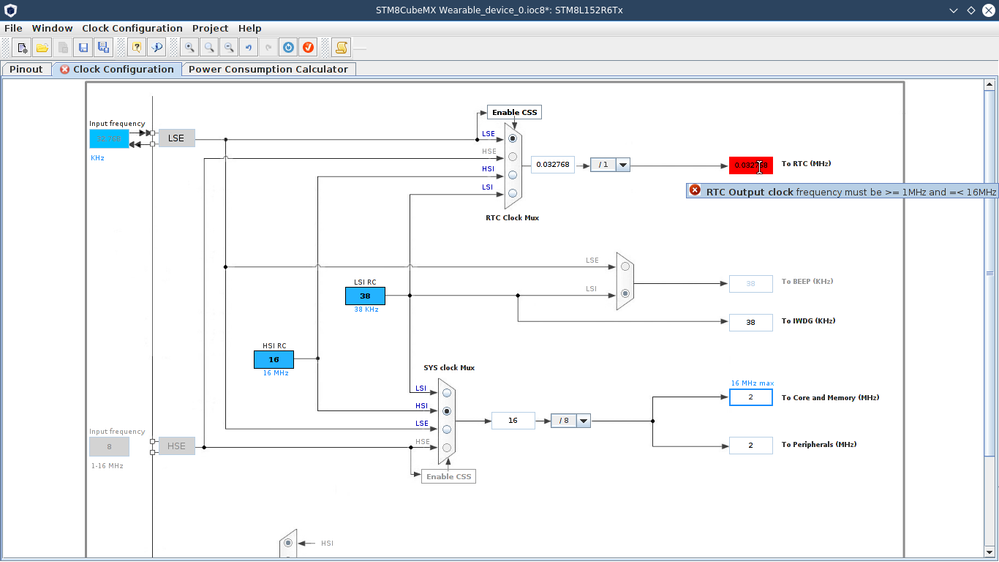999x562 pixels.
Task: Select LSE source for BEEP mux
Action: pos(625,266)
